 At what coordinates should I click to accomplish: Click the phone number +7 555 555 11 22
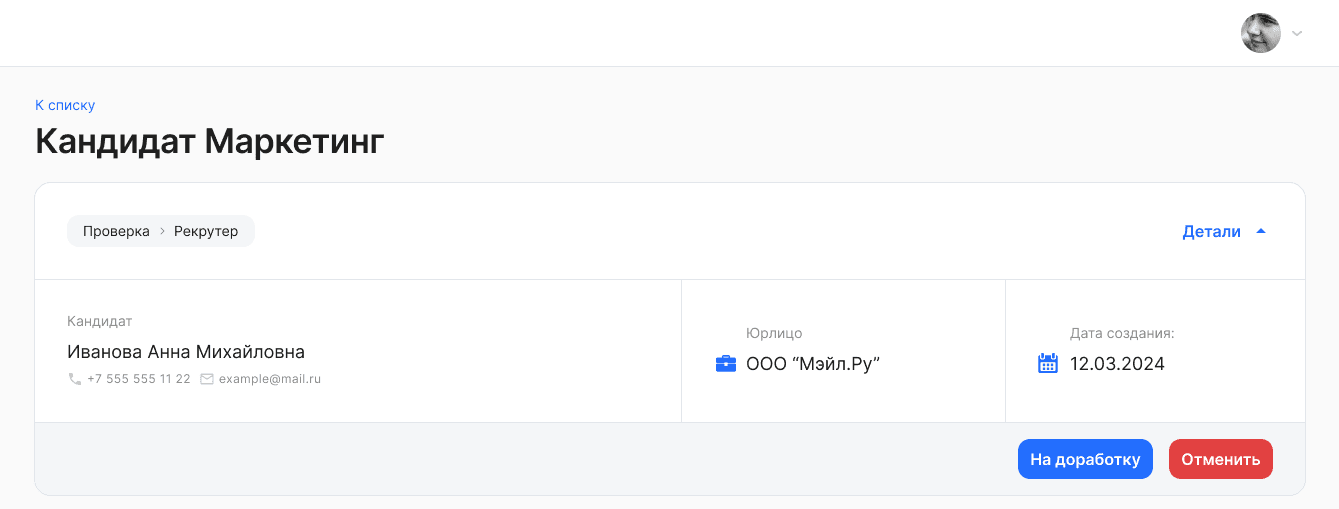click(x=139, y=380)
